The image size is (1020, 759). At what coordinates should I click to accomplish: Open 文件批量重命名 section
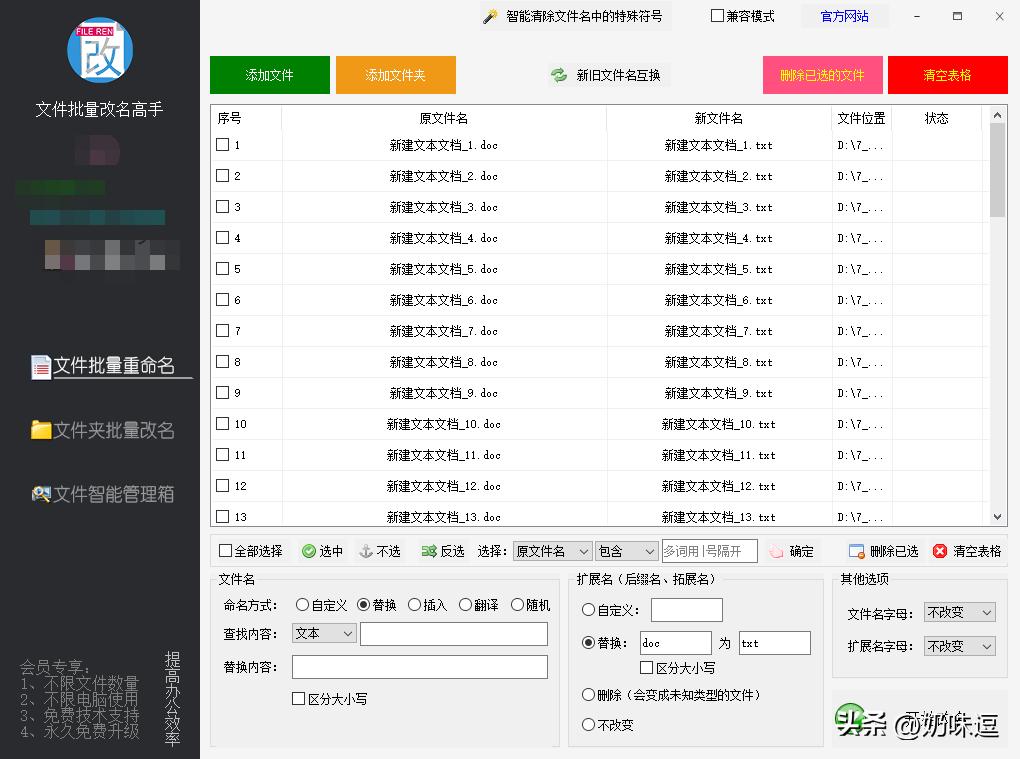[113, 366]
